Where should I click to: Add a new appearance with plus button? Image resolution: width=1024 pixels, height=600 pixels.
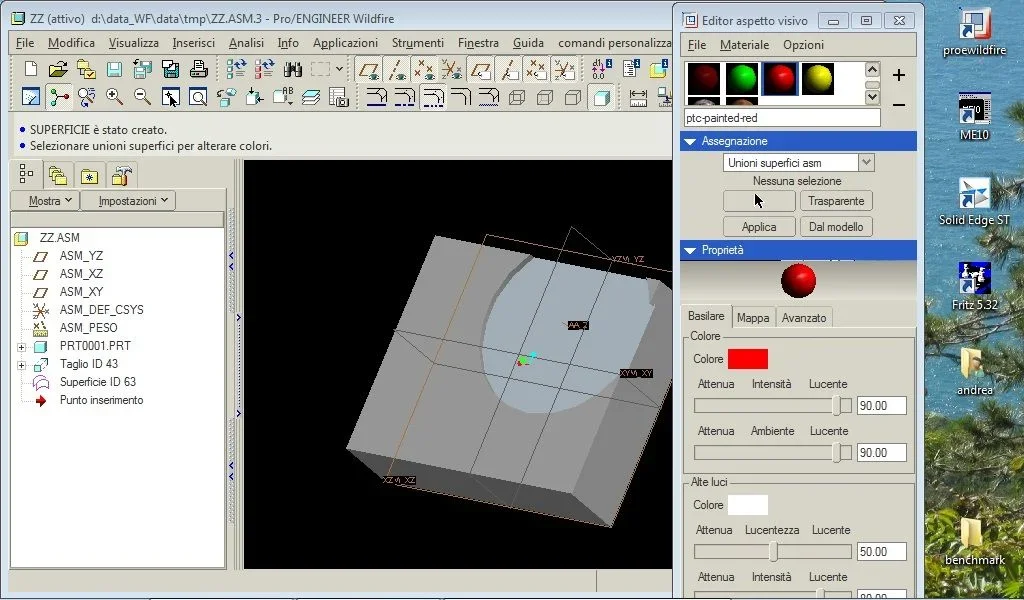click(x=899, y=76)
